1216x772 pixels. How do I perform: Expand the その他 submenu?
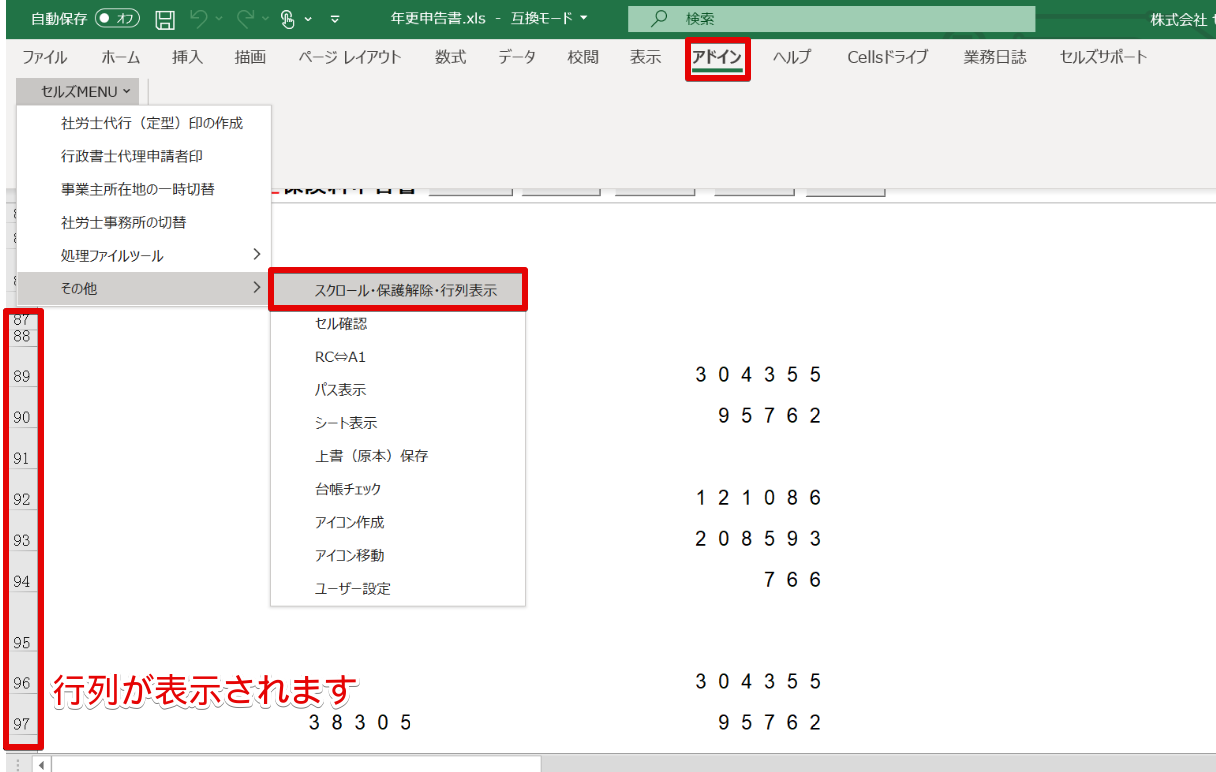coord(143,289)
